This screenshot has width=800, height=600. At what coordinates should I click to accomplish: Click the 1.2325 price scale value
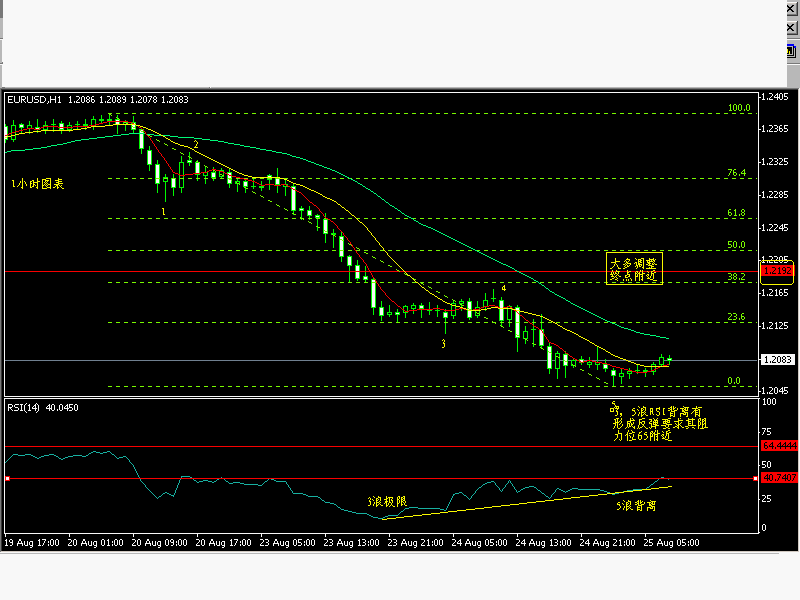click(x=774, y=162)
